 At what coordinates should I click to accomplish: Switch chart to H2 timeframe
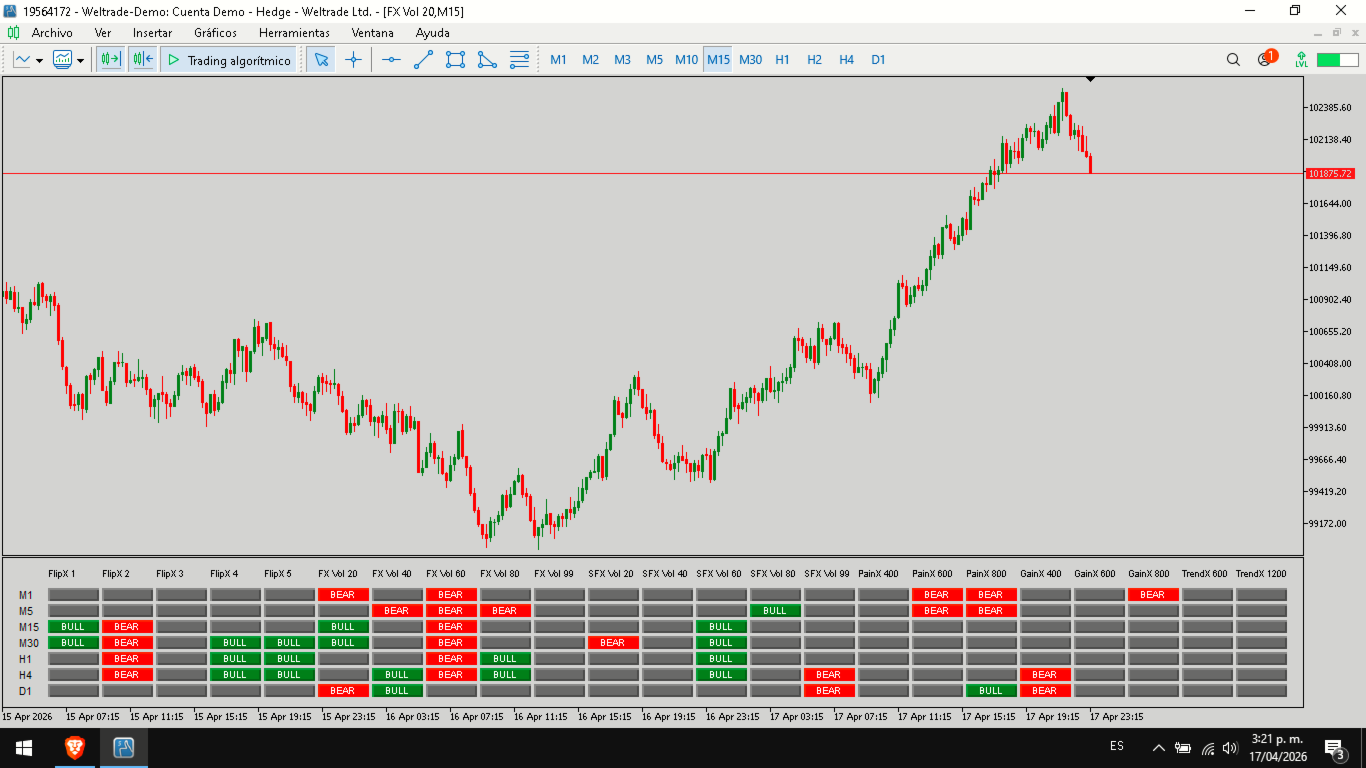pos(814,60)
